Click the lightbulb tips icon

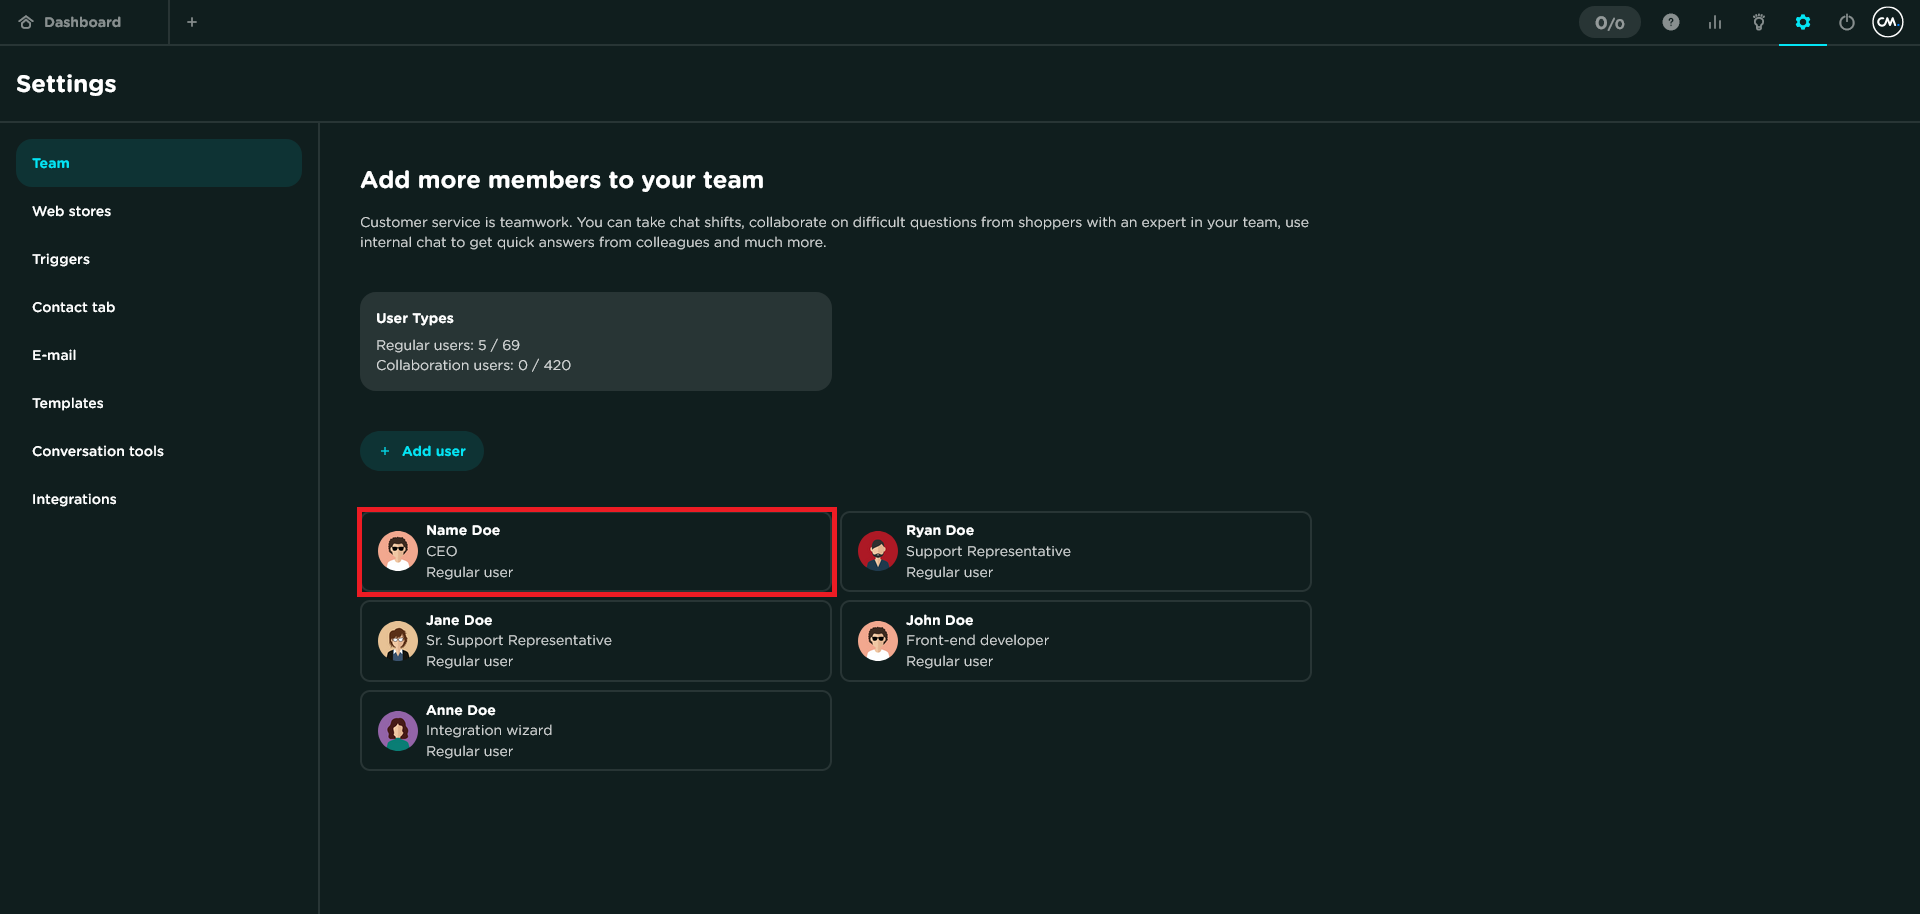1759,22
